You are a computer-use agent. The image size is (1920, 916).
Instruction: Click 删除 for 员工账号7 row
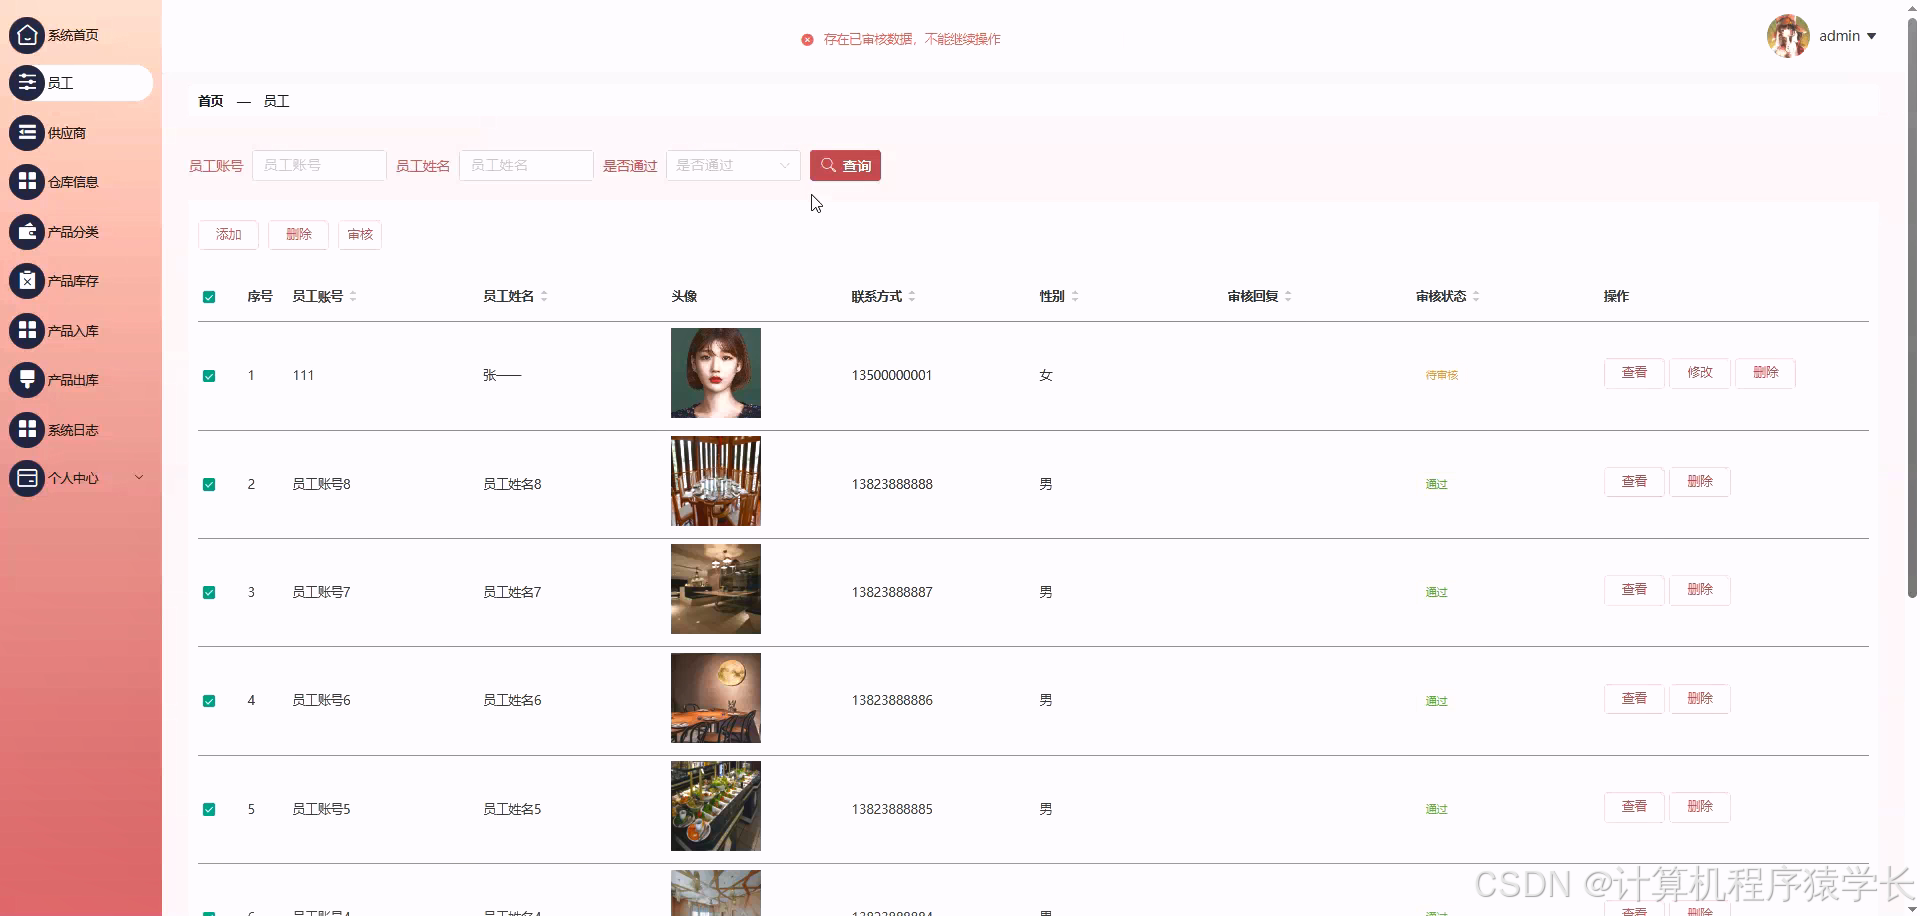(1700, 589)
